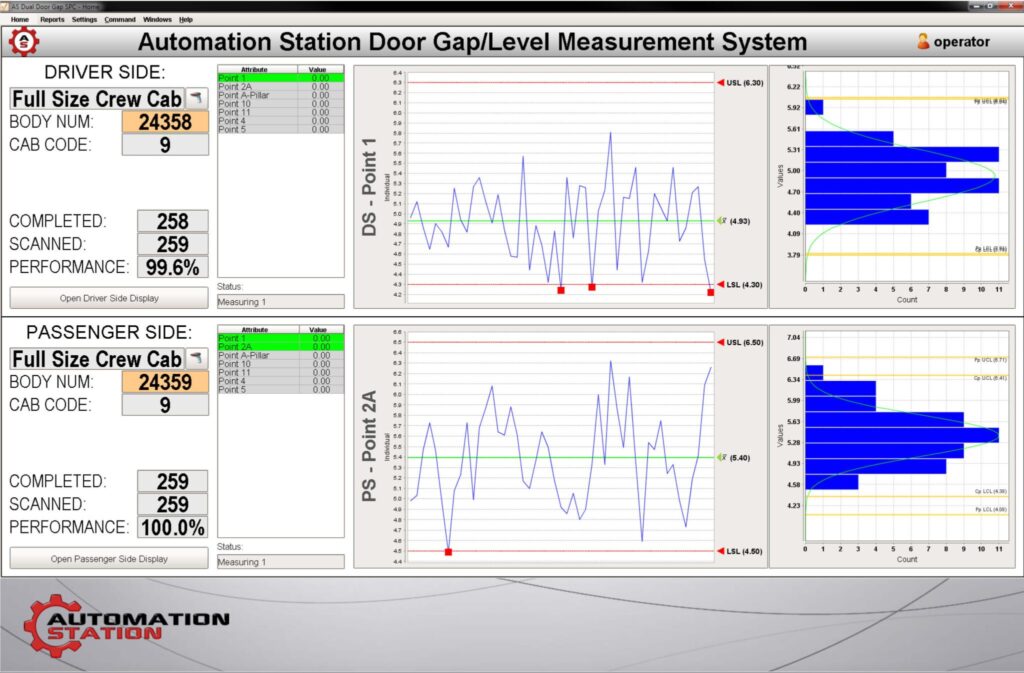This screenshot has width=1024, height=673.
Task: Open the Settings menu
Action: (85, 19)
